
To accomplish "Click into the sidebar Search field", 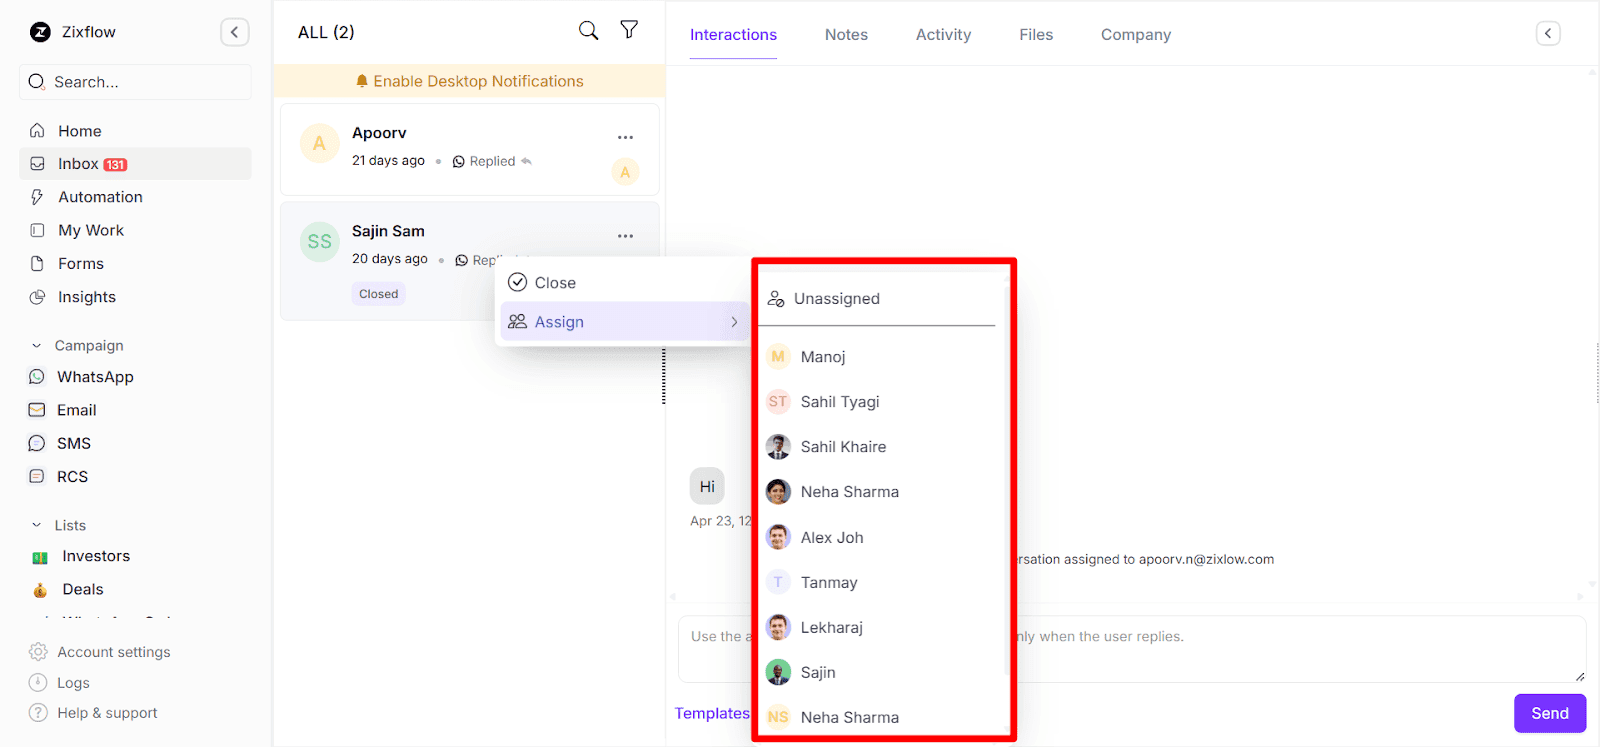I will click(x=135, y=82).
